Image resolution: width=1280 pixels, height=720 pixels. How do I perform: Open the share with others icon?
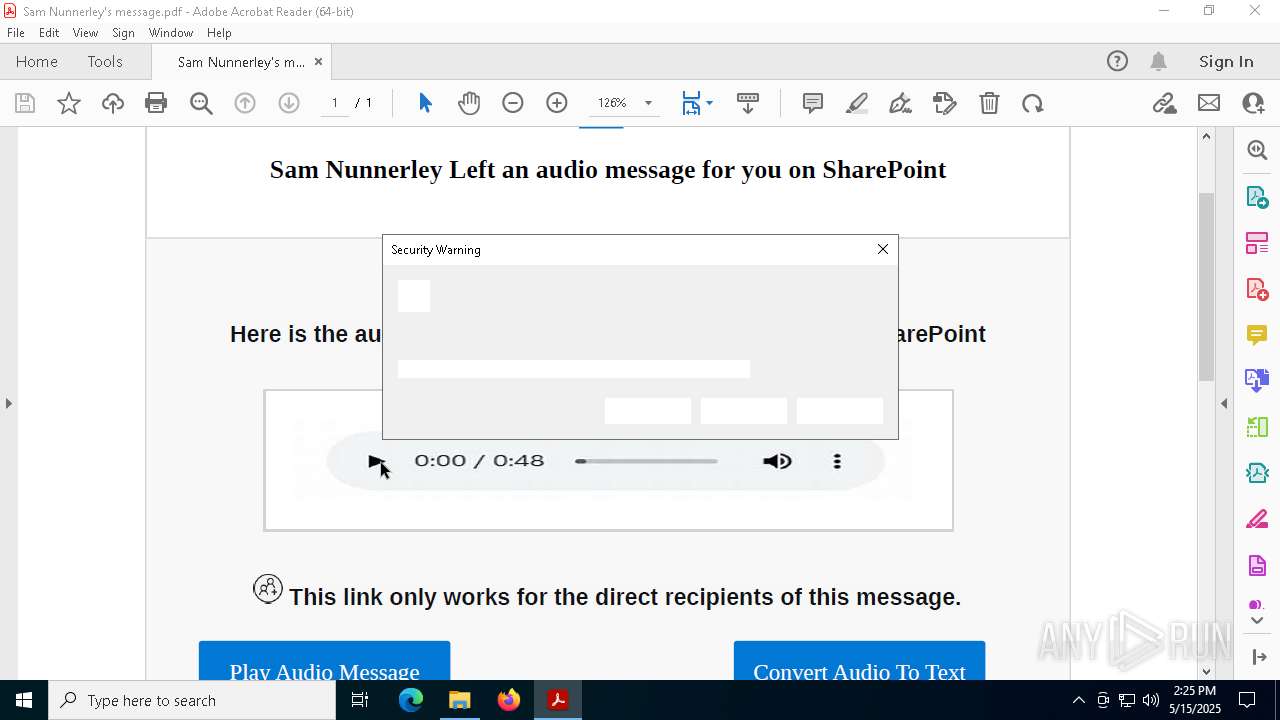tap(1253, 103)
